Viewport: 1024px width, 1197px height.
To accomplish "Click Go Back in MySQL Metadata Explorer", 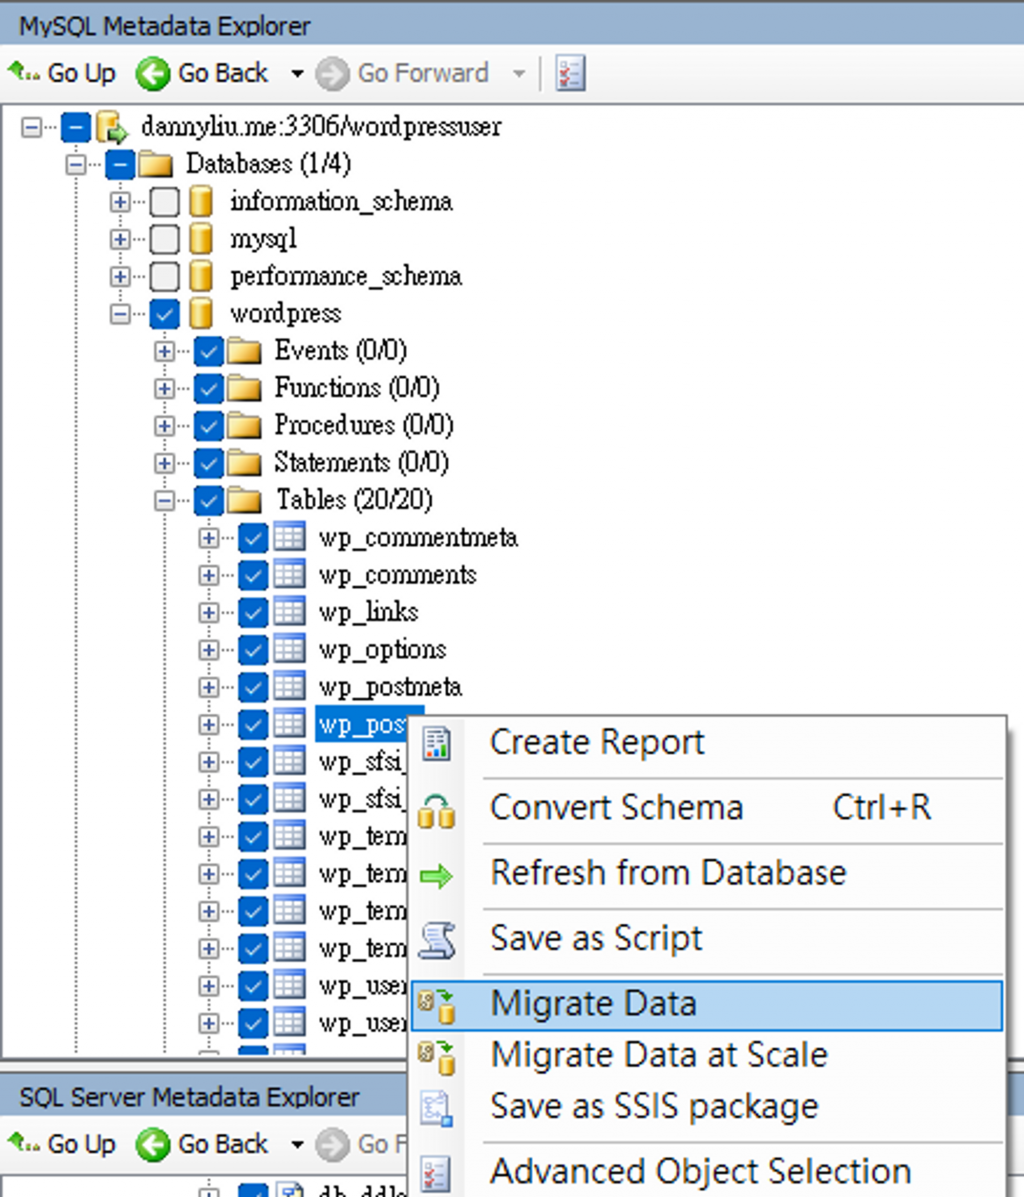I will pos(202,73).
